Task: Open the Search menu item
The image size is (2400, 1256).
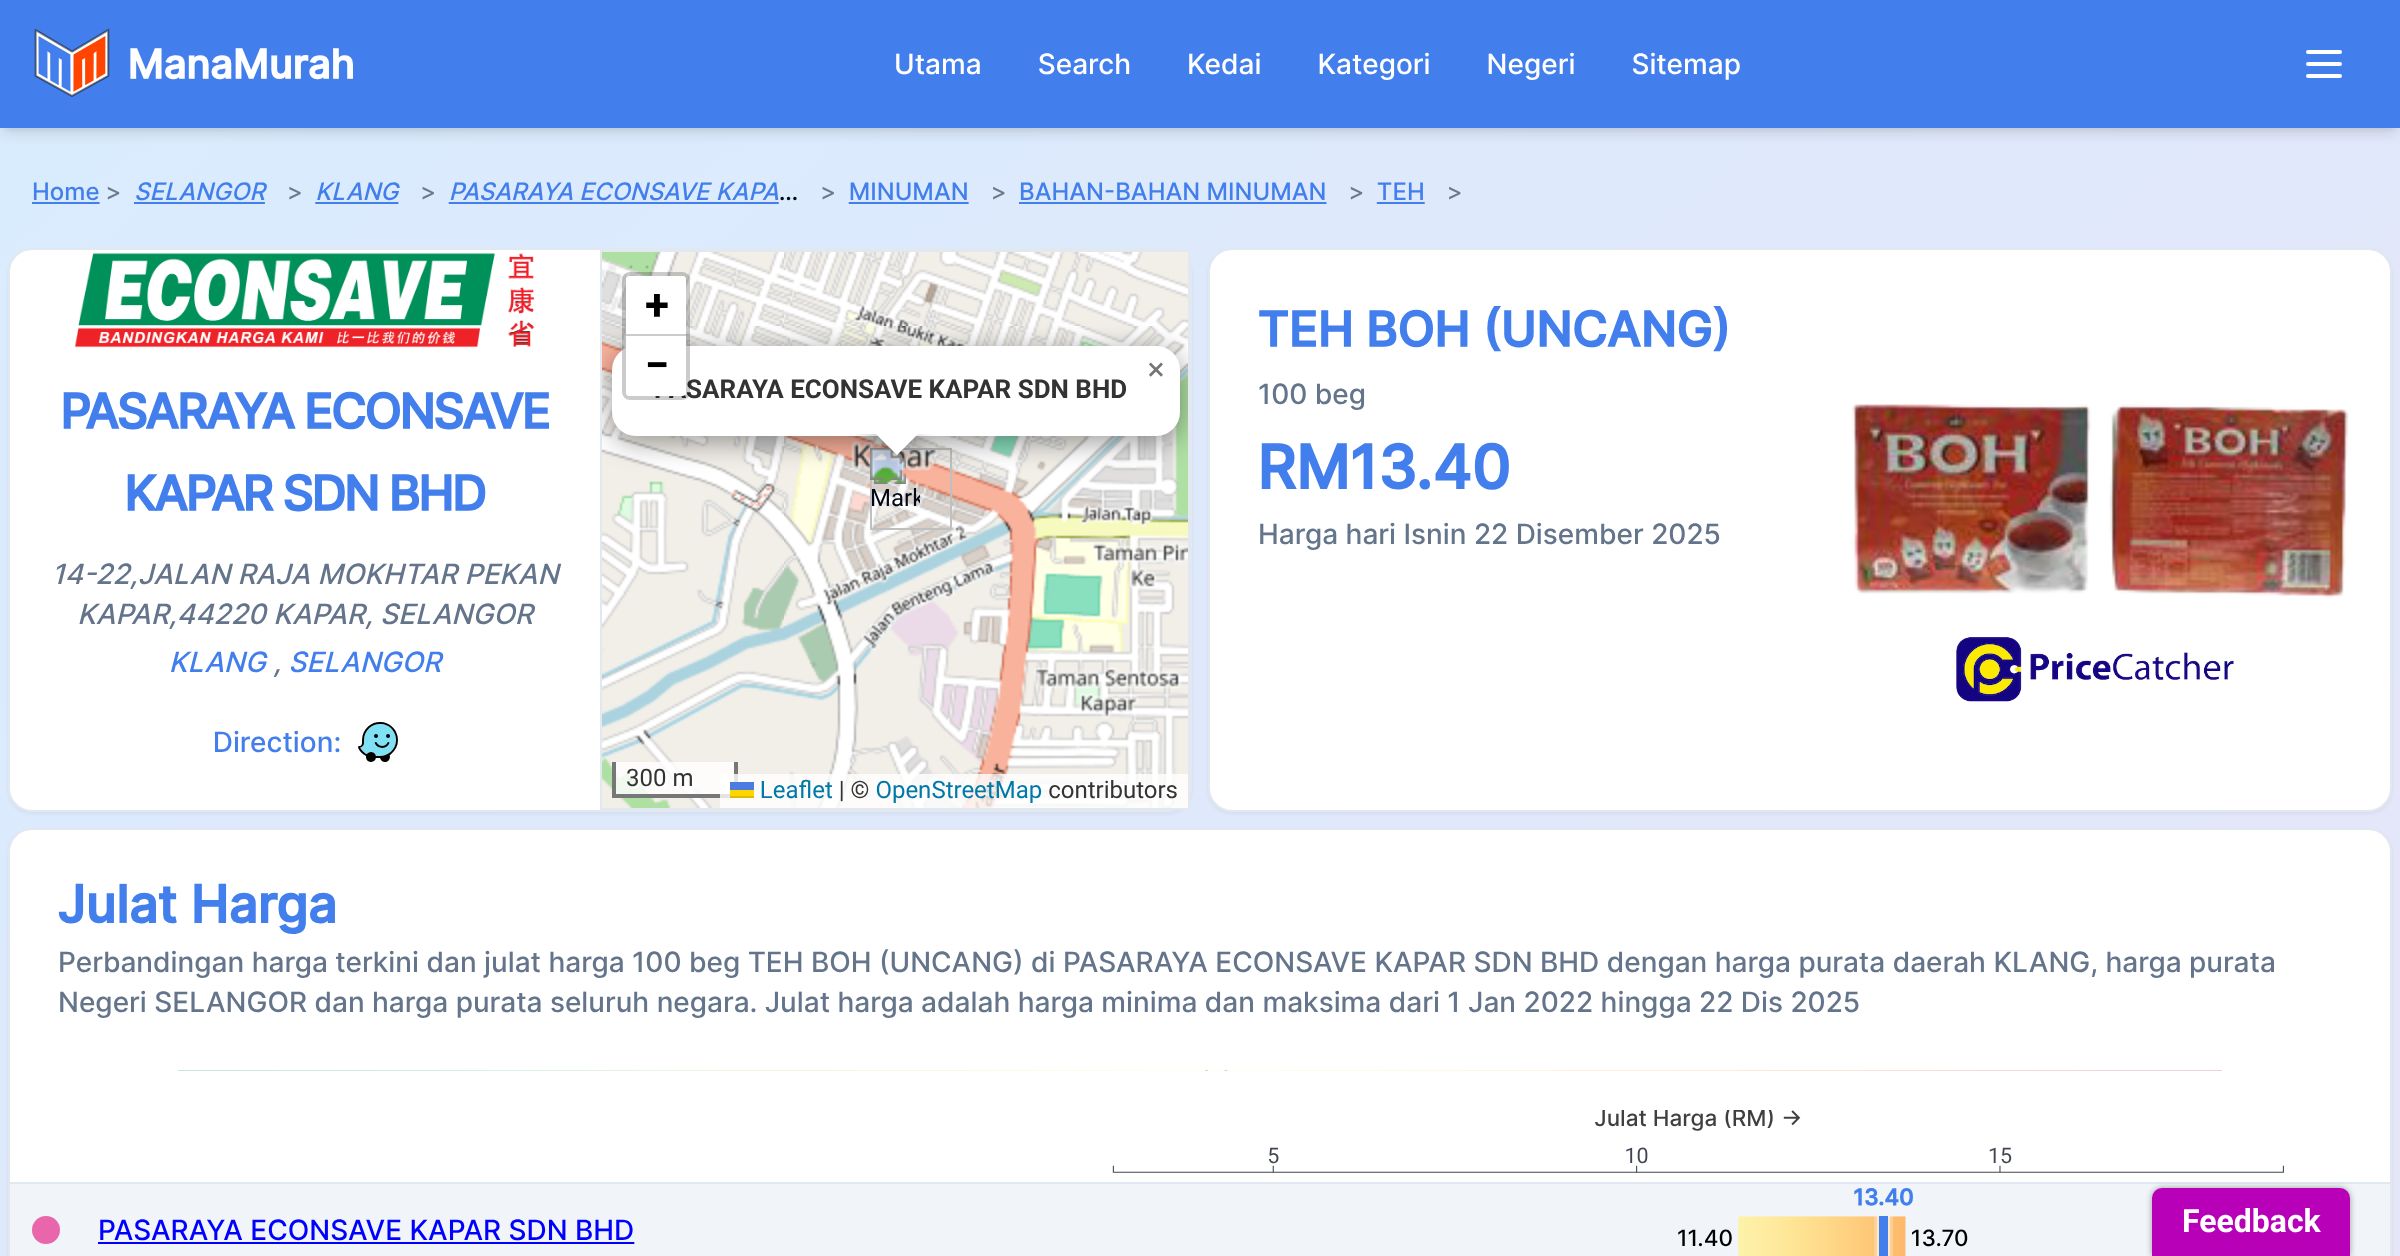Action: (1083, 64)
